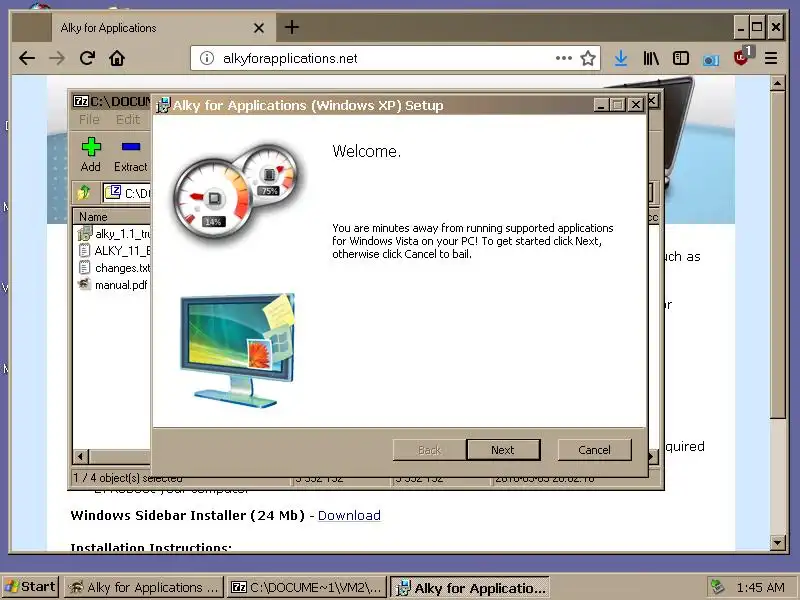
Task: Open the Windows Start button
Action: [31, 587]
